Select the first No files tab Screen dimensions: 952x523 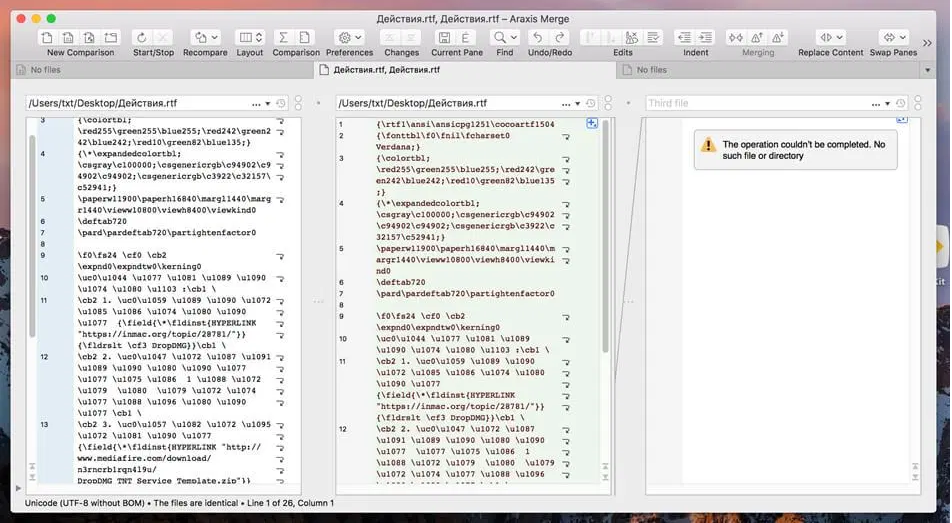(46, 70)
